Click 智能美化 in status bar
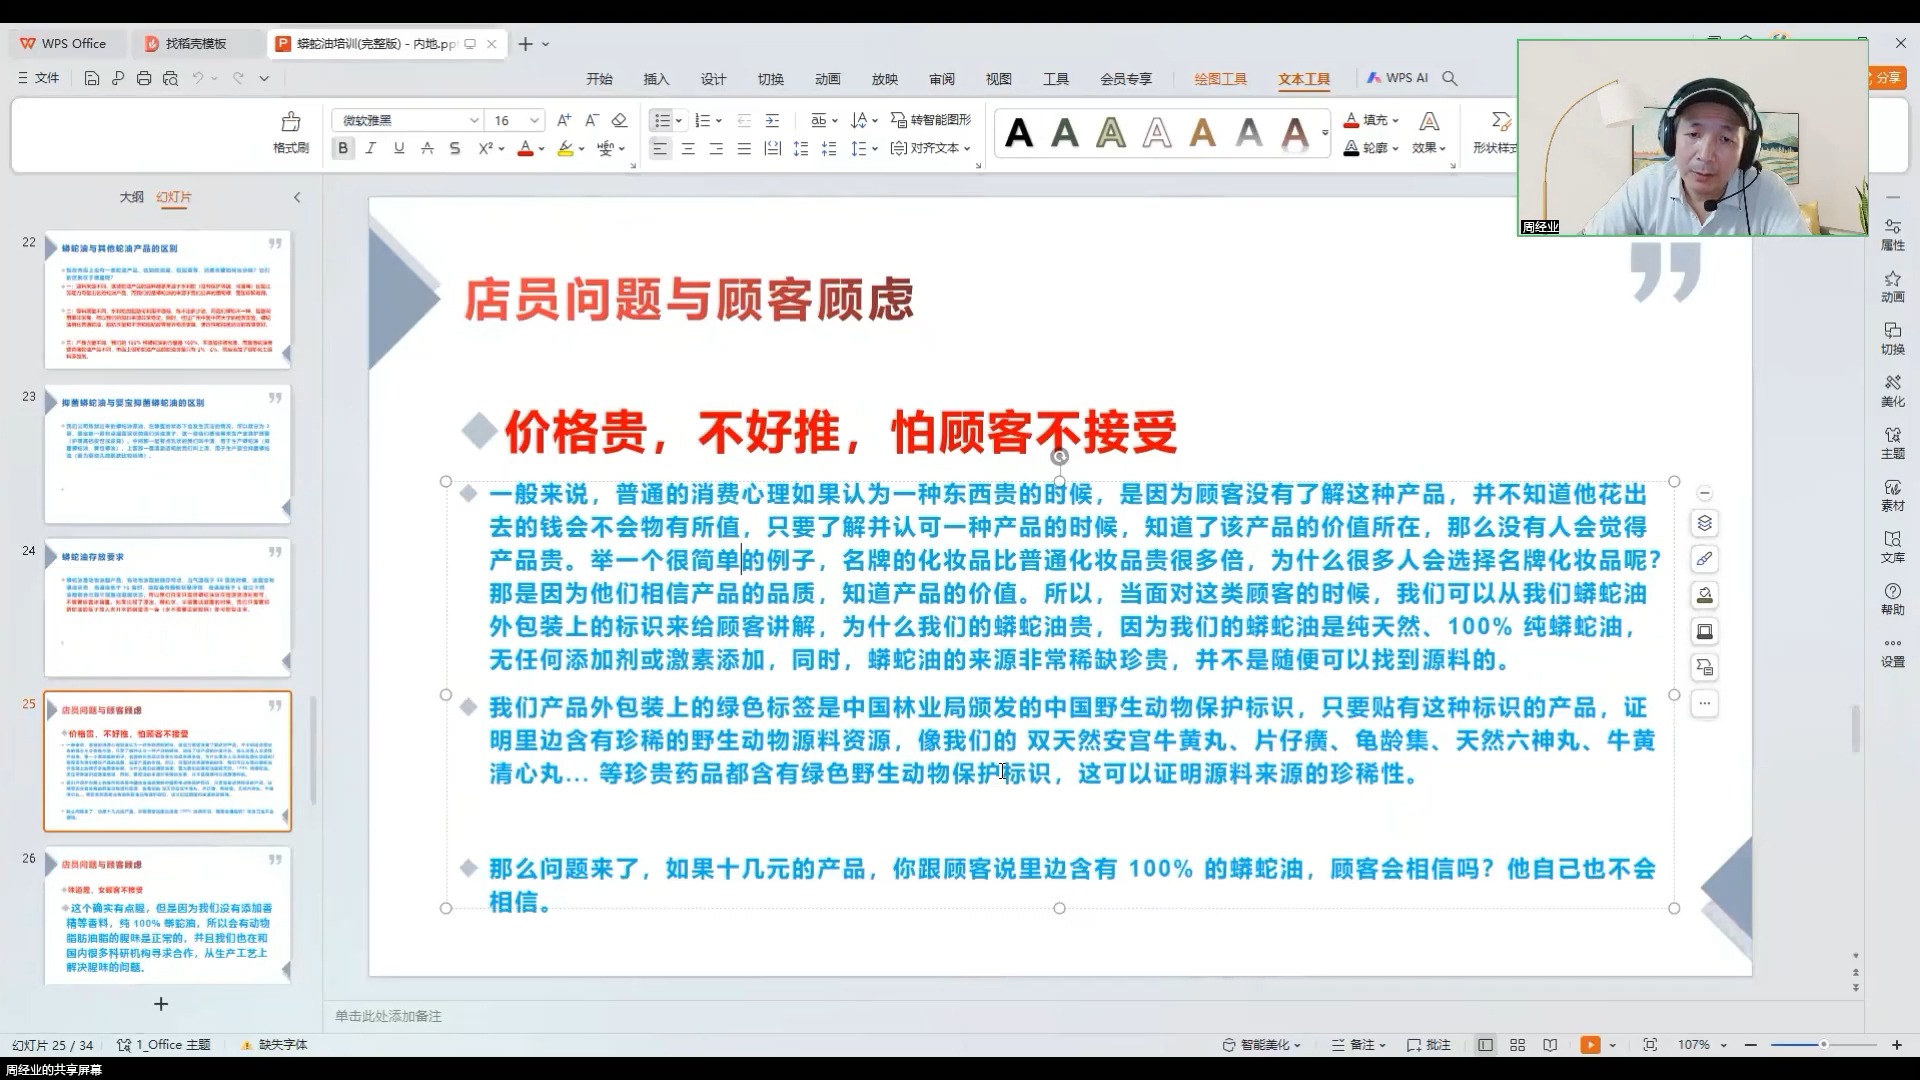 coord(1261,1044)
